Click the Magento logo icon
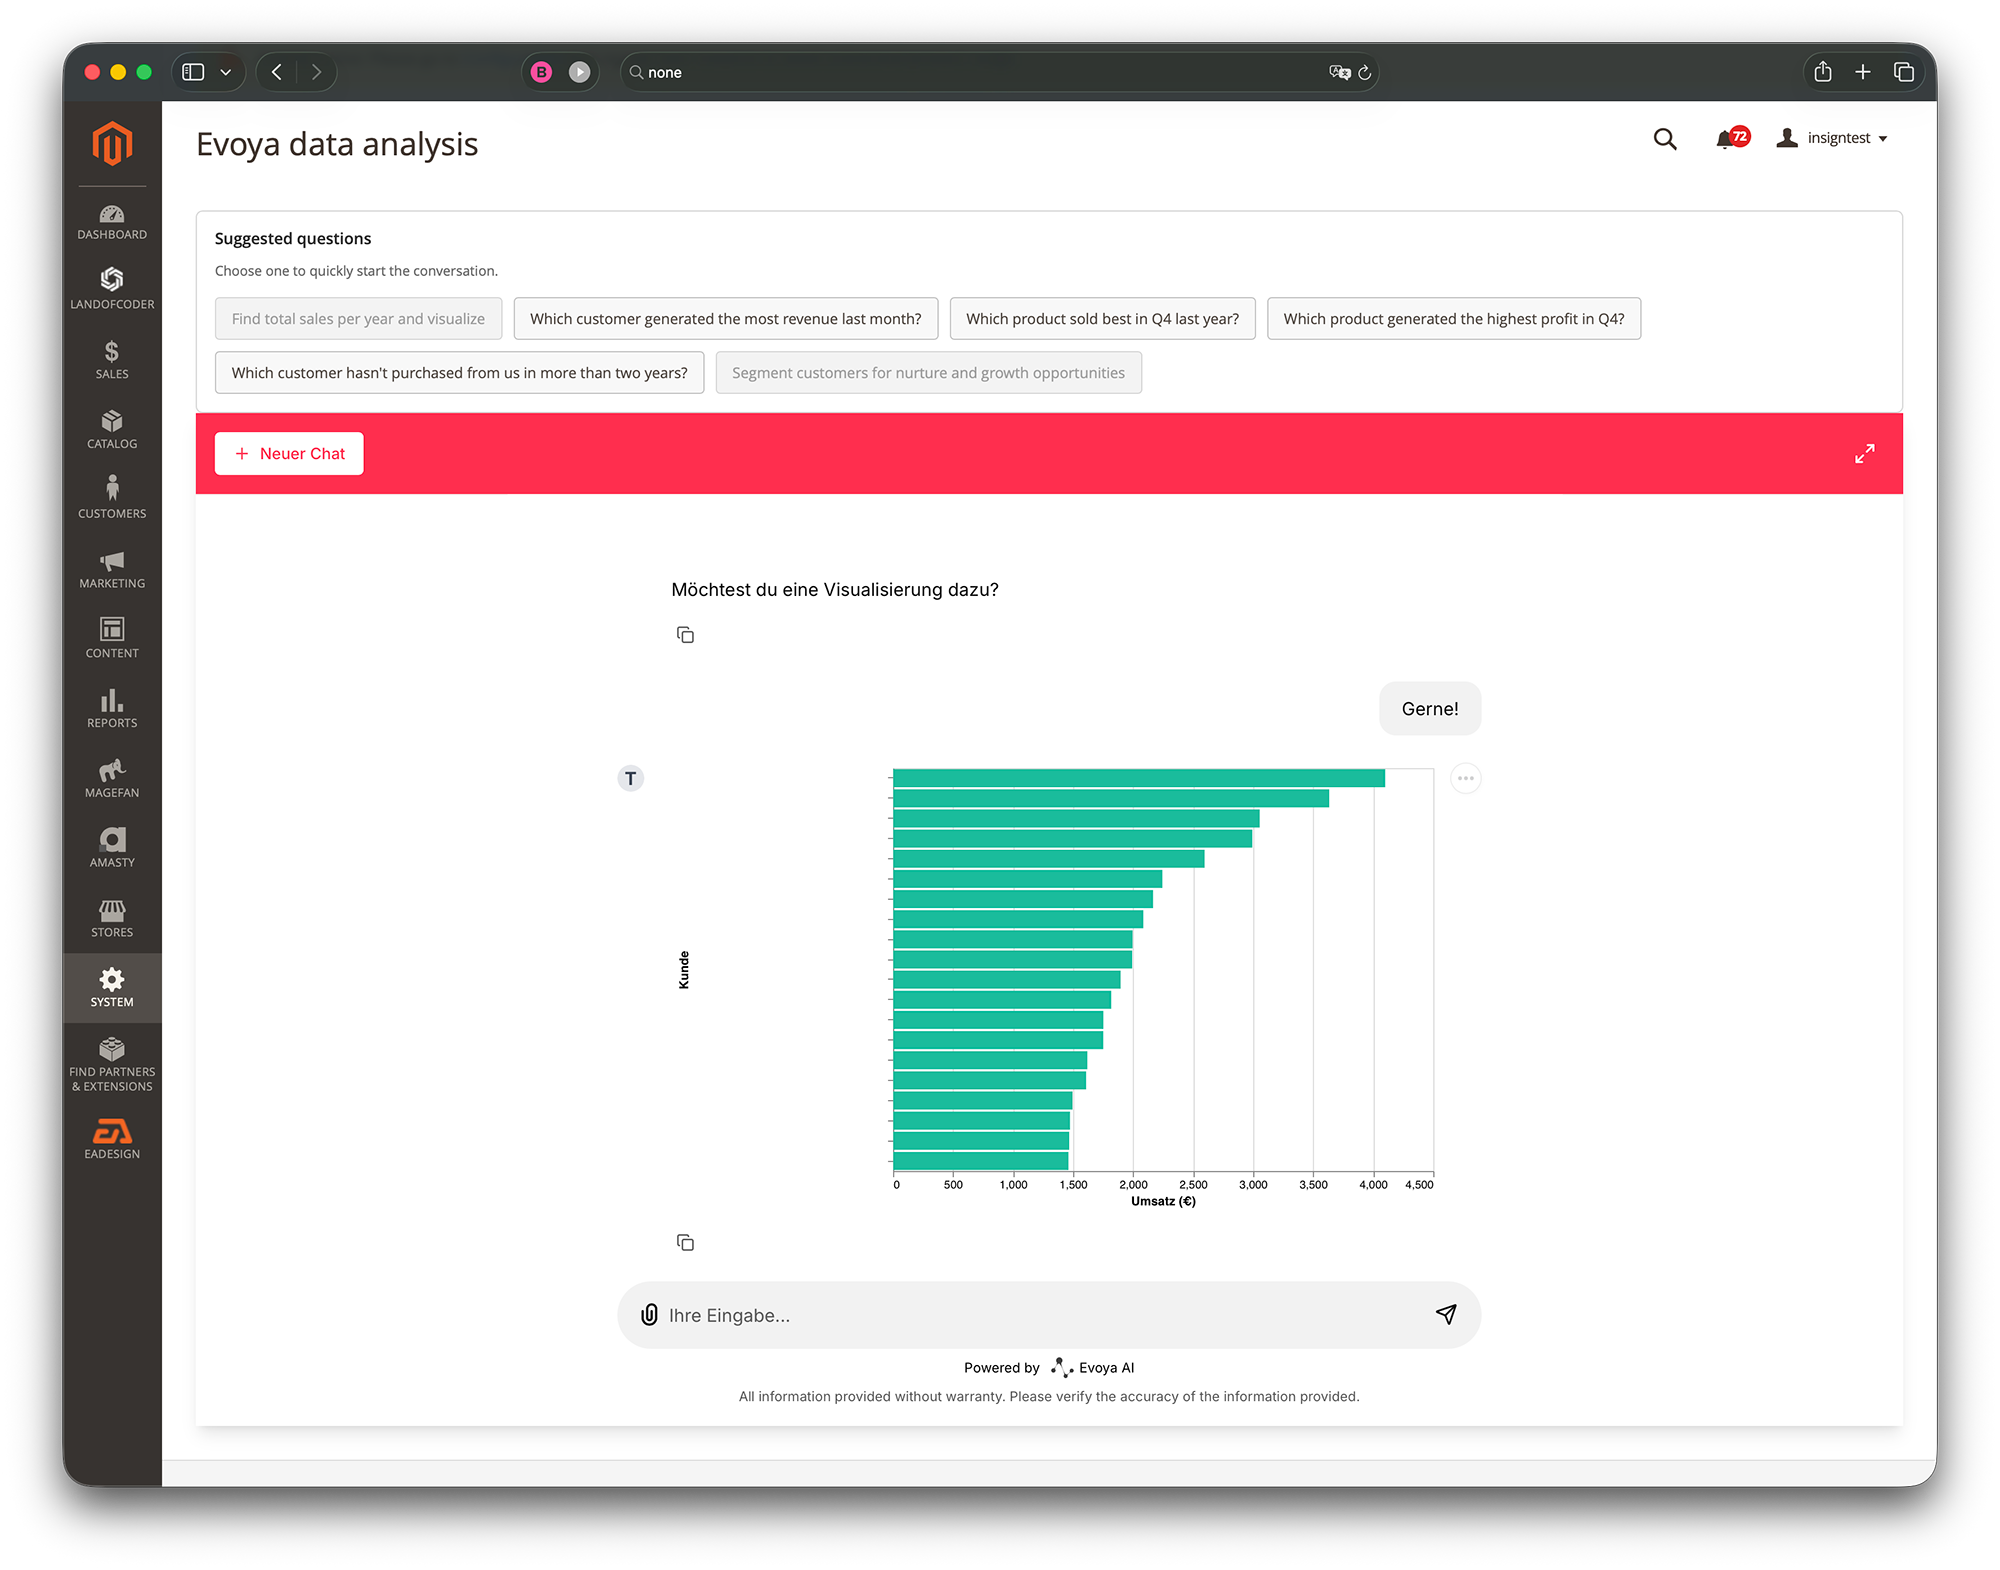 [112, 143]
